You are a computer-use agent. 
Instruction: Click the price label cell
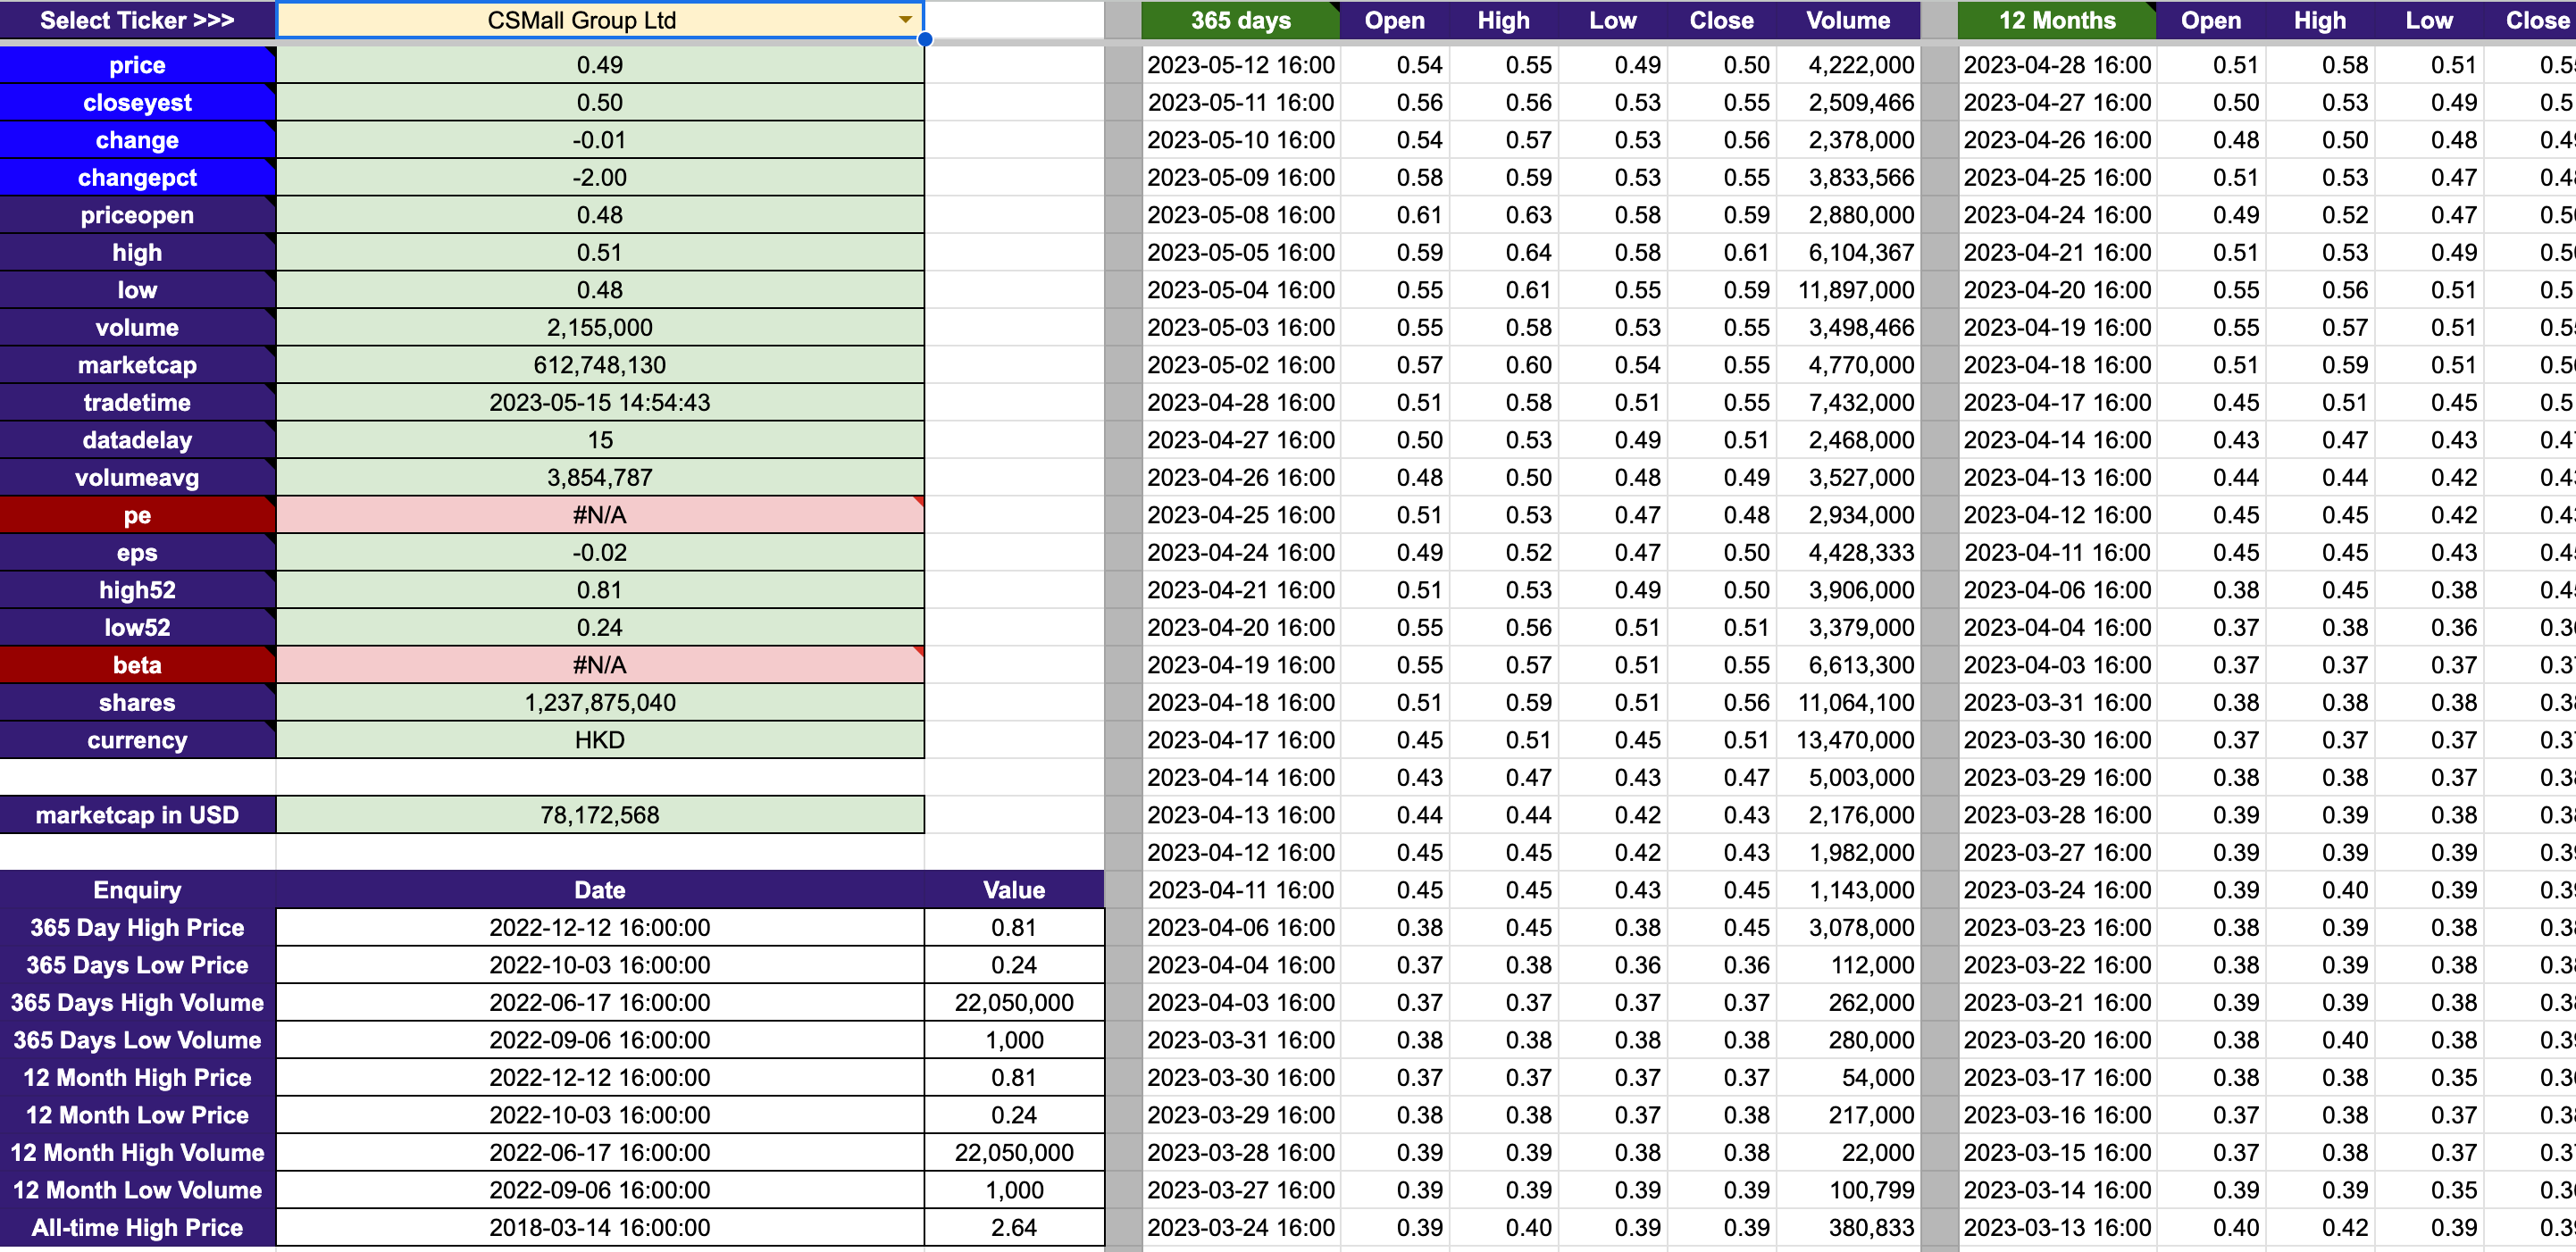[137, 65]
